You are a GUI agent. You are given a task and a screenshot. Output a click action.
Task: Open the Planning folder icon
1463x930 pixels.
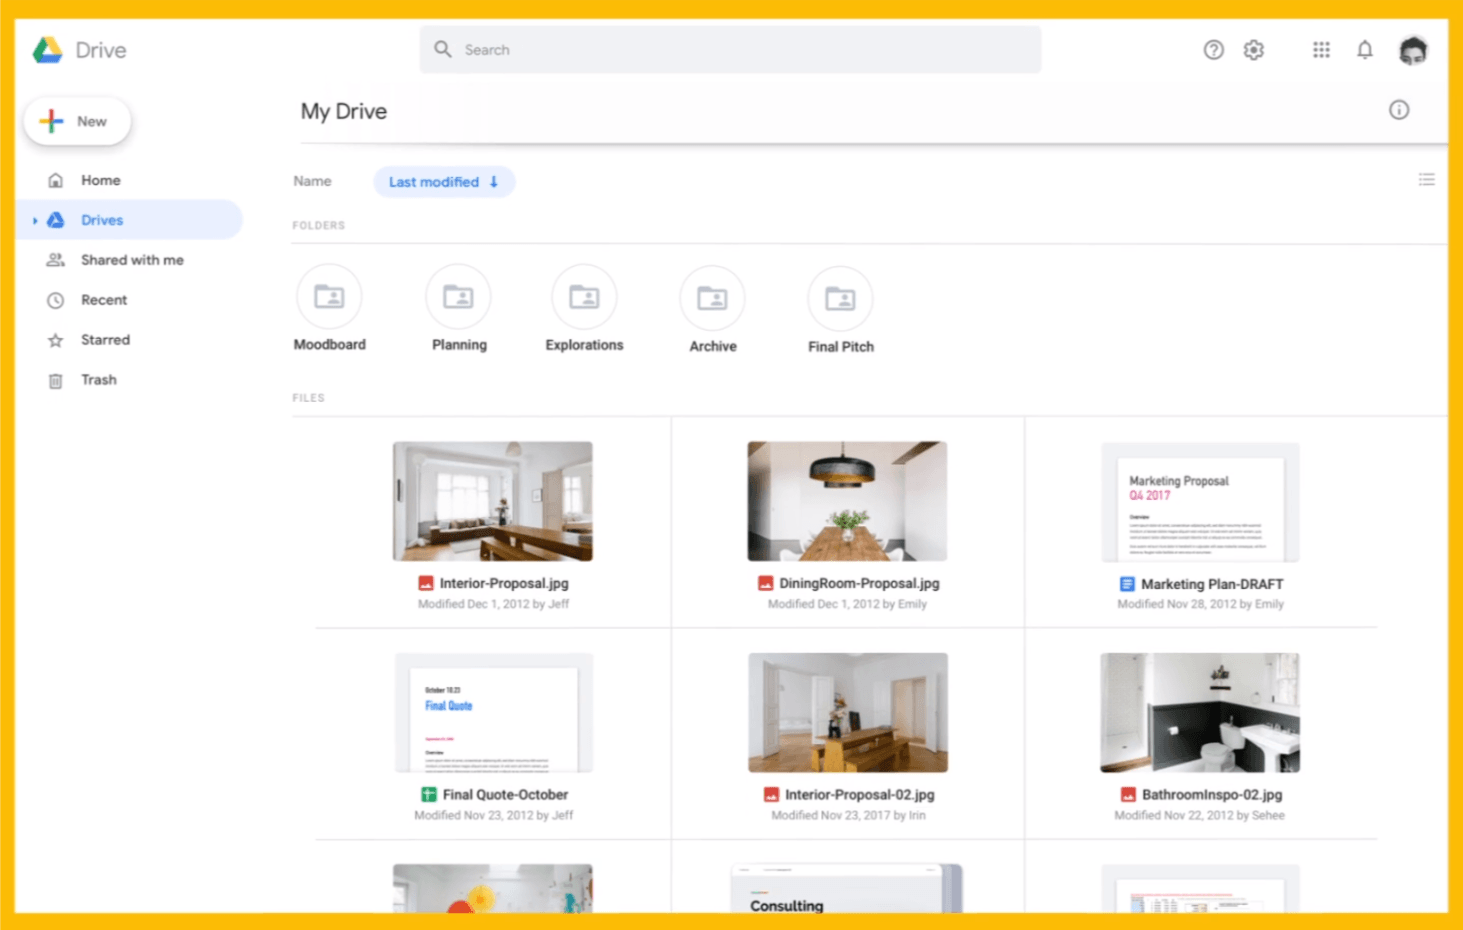pyautogui.click(x=458, y=297)
